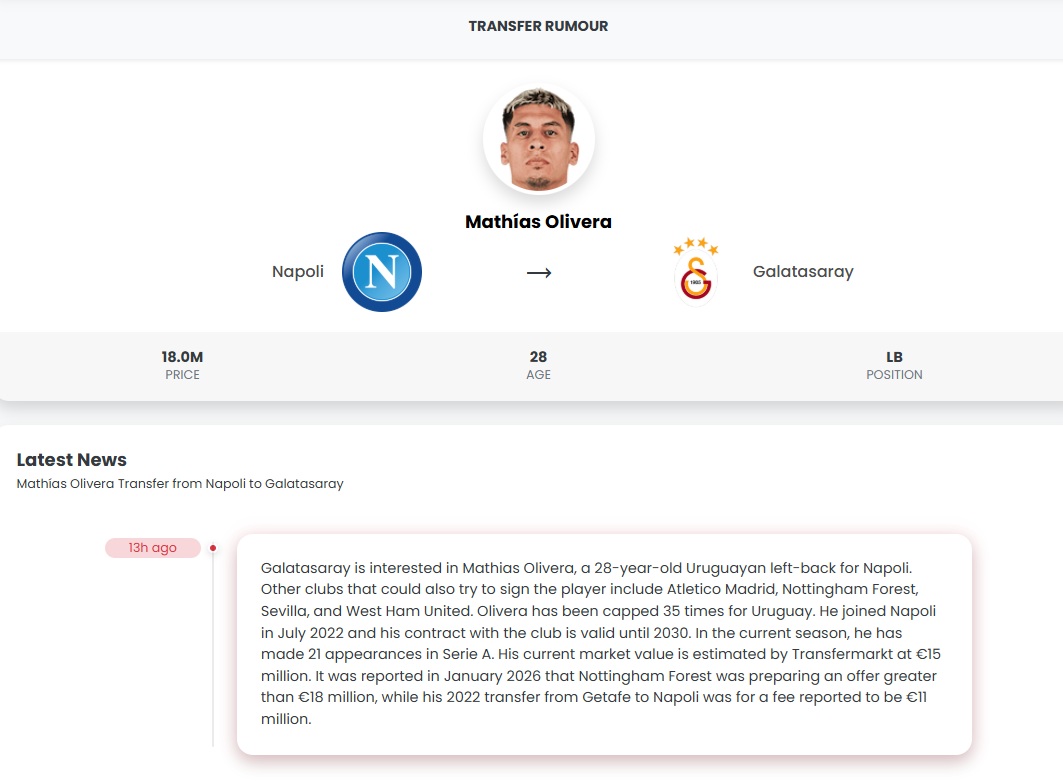The image size is (1063, 781).
Task: Click the player age value 28
Action: pos(538,357)
